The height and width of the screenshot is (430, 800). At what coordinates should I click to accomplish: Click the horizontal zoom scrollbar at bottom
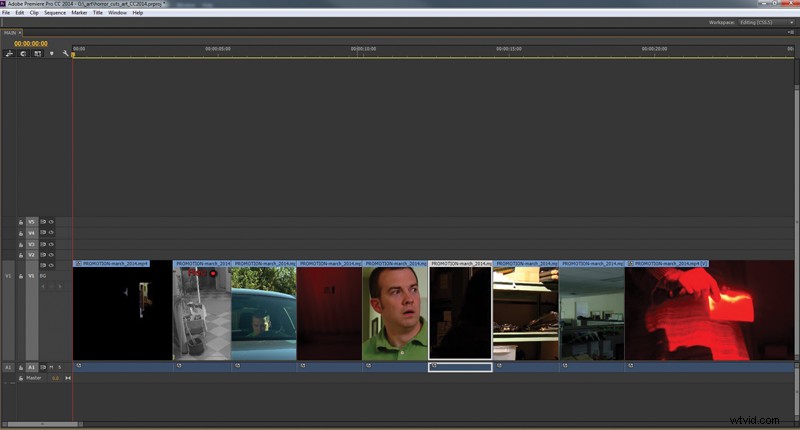tap(42, 424)
